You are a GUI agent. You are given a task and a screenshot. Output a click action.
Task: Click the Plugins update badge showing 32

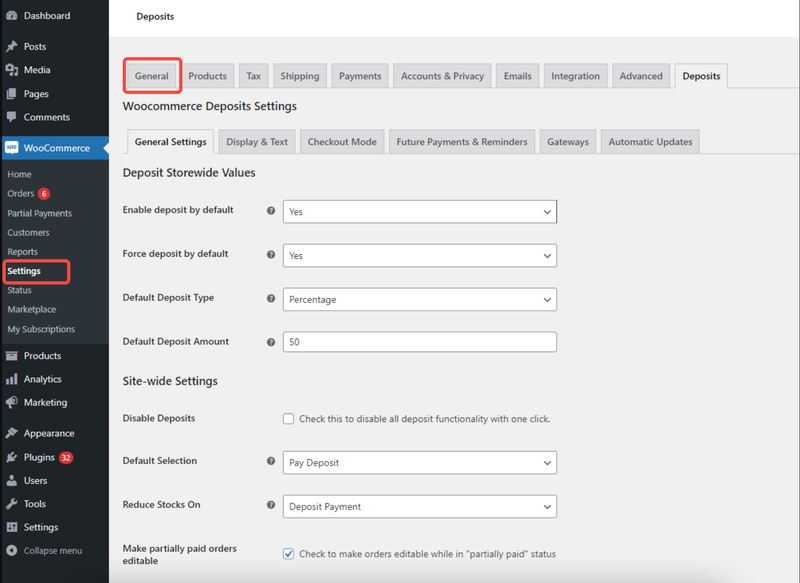(x=66, y=458)
